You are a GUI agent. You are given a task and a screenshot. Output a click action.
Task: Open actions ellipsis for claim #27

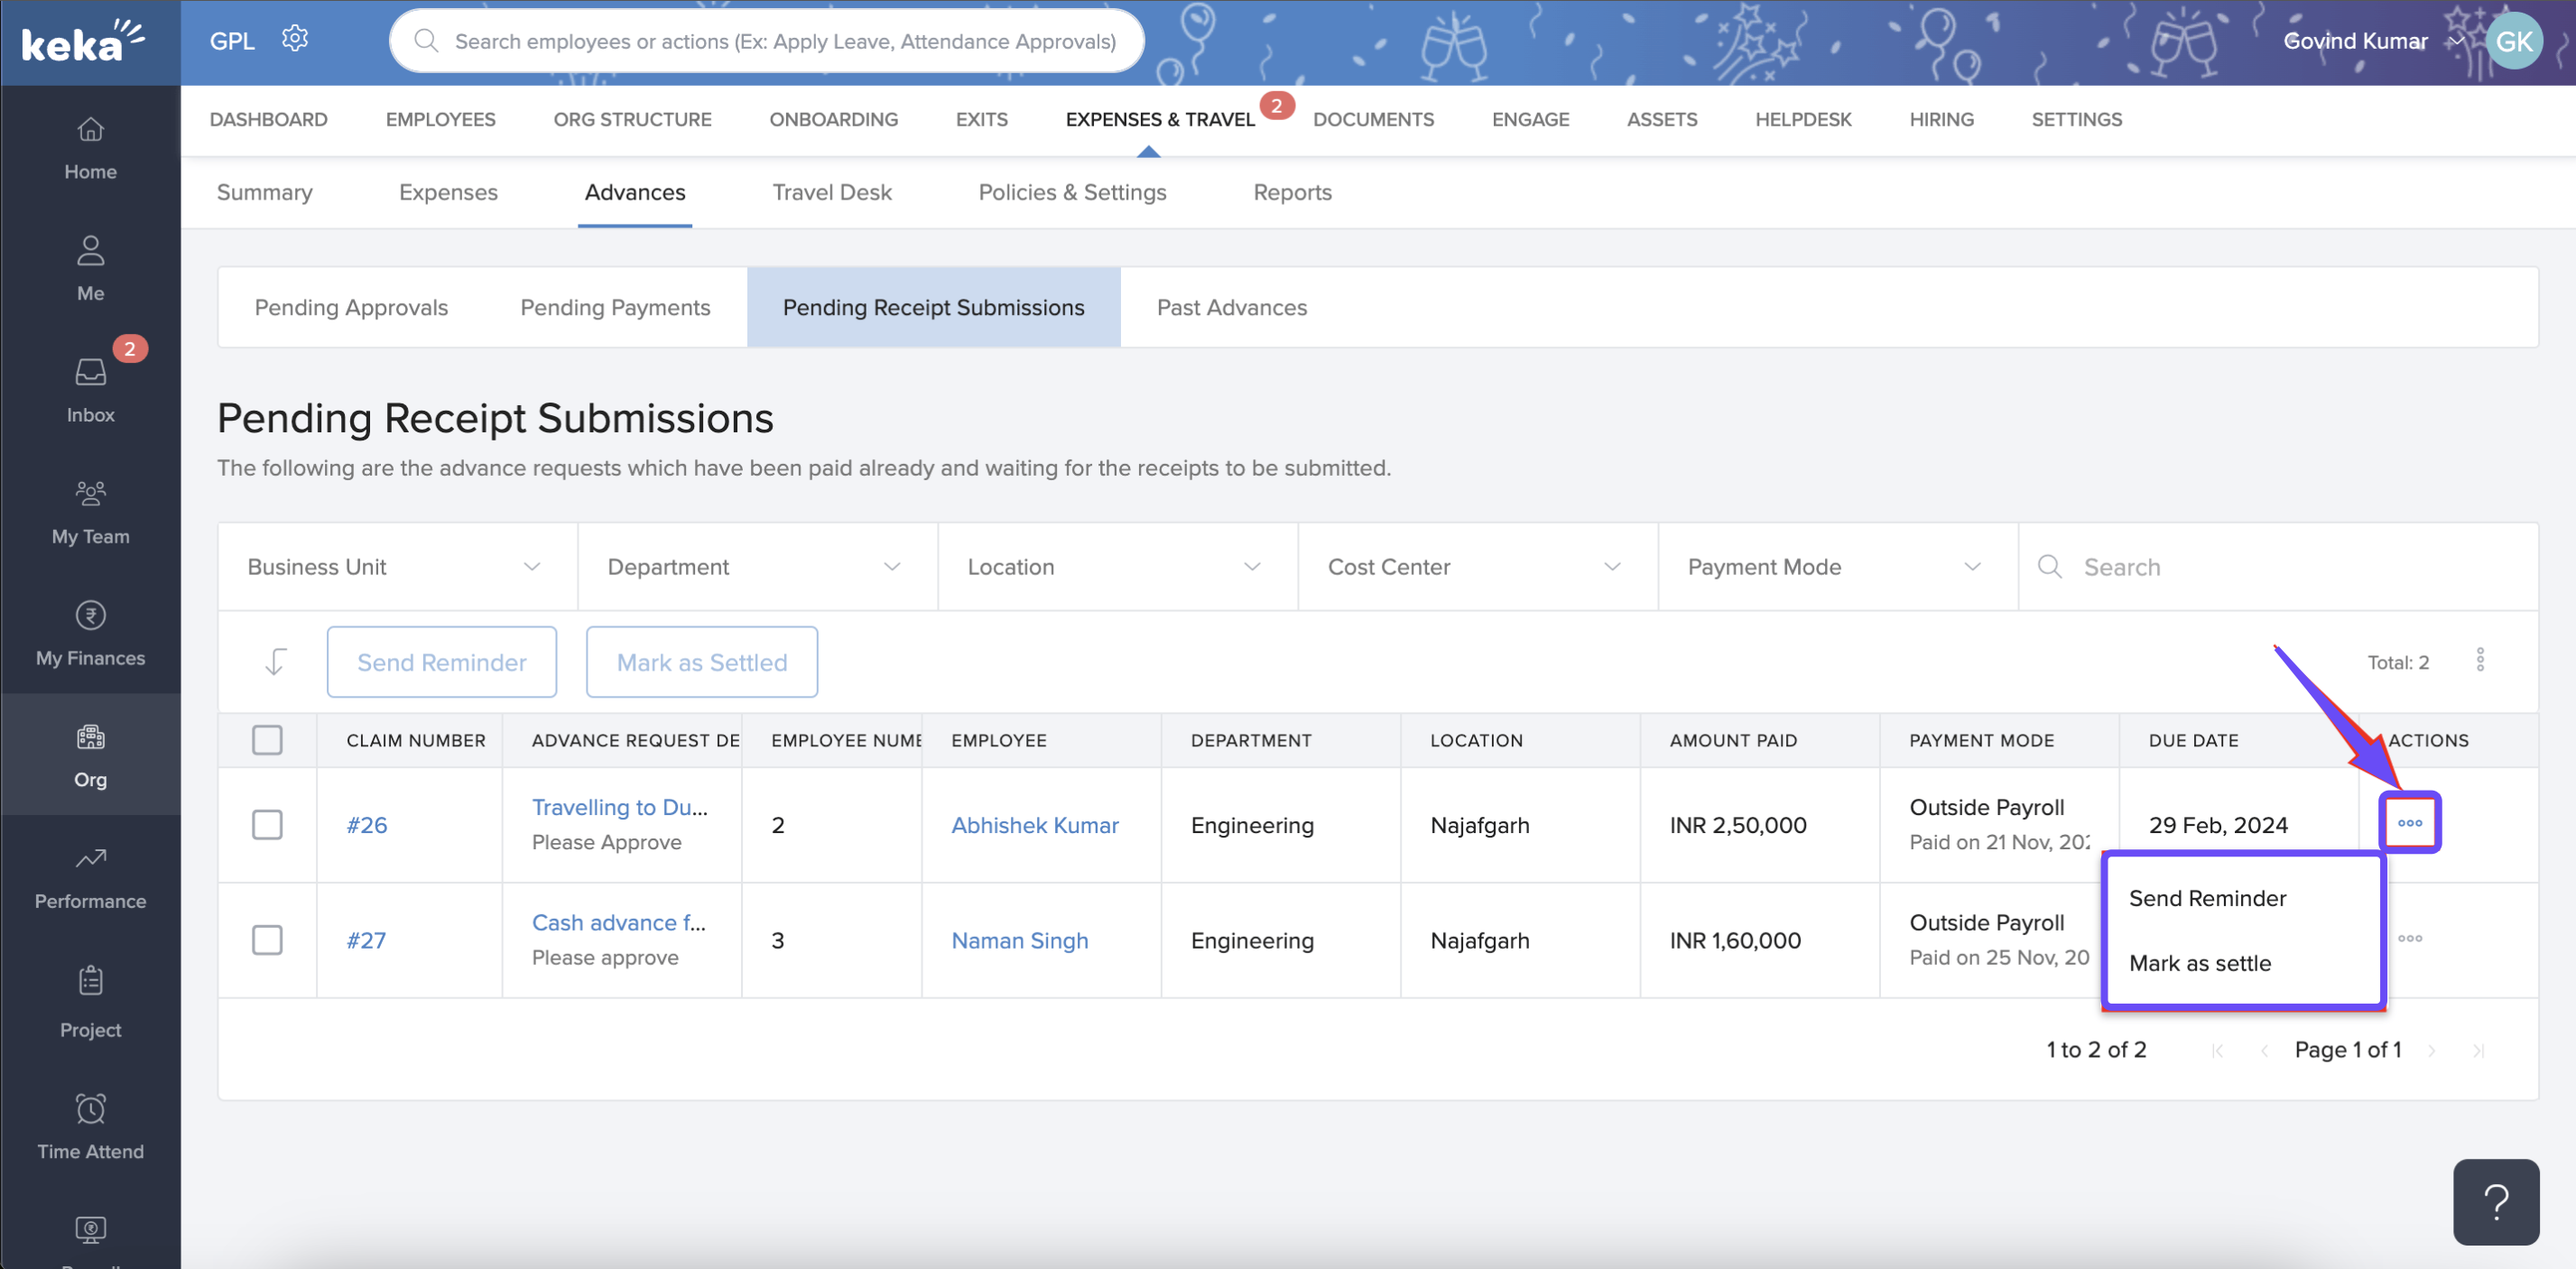(x=2409, y=939)
